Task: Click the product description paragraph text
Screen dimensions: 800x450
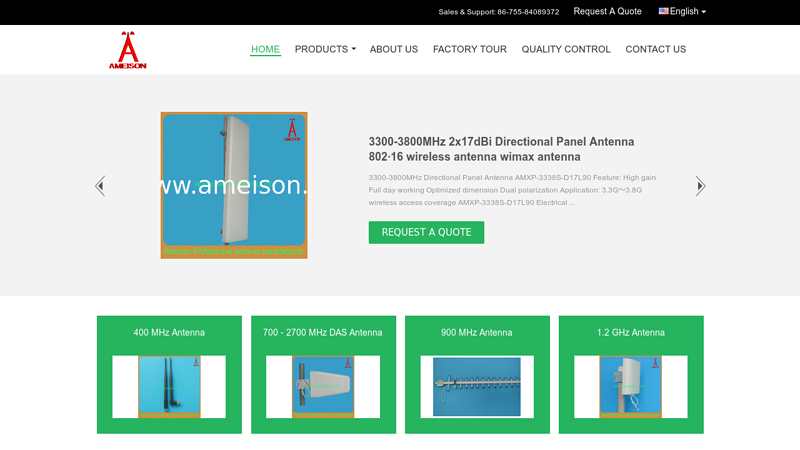Action: pos(512,190)
